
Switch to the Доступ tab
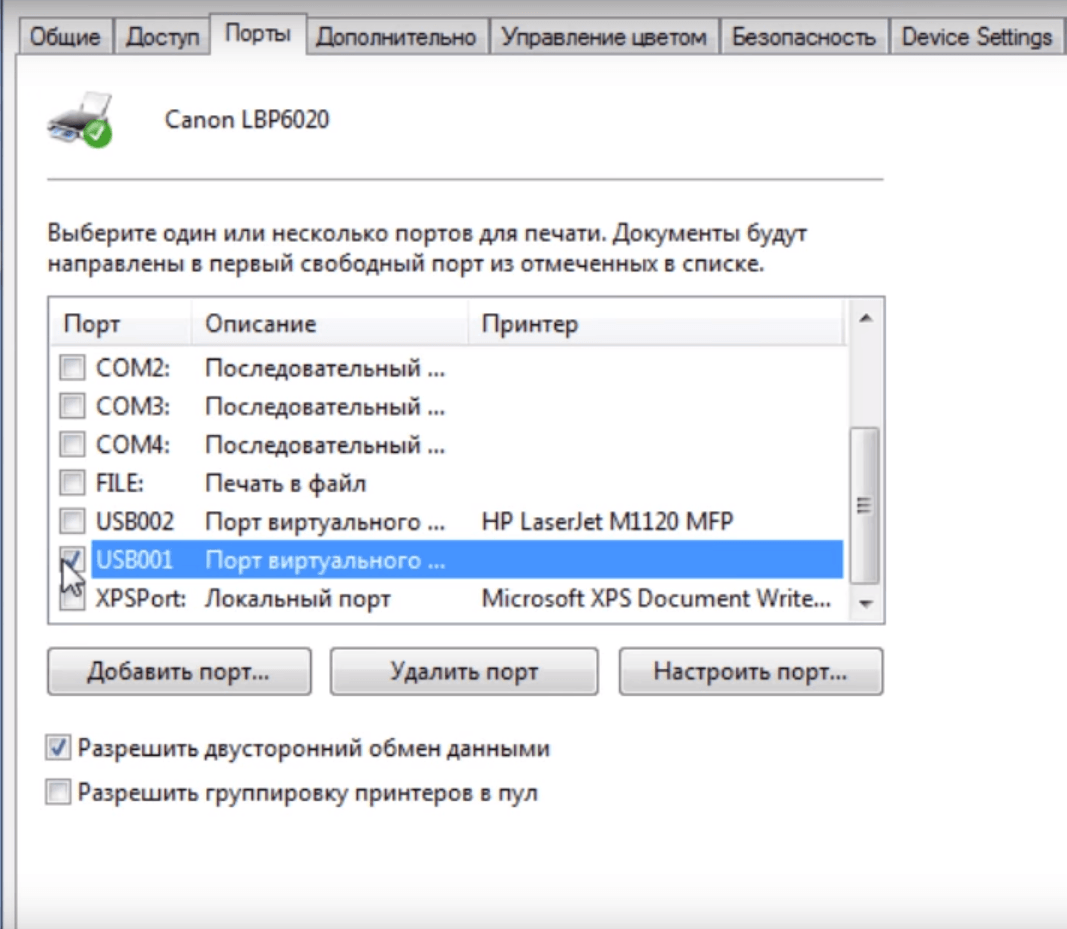[163, 38]
